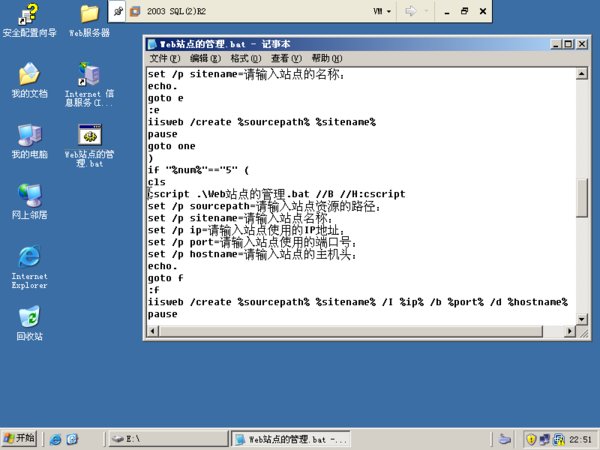Viewport: 600px width, 450px height.
Task: Select the Web服务器 folder icon
Action: pos(88,15)
